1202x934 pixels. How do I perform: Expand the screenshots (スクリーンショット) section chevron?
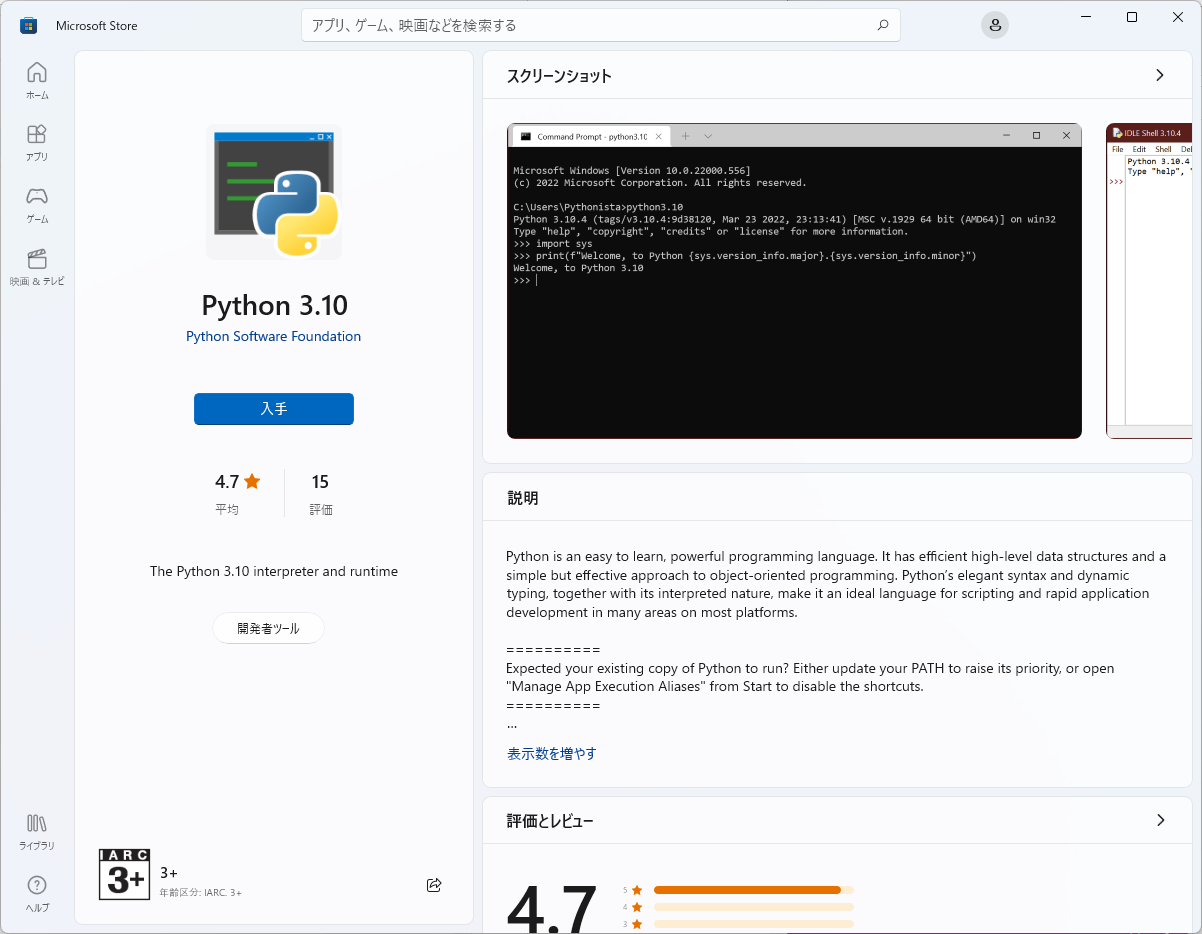(1160, 75)
